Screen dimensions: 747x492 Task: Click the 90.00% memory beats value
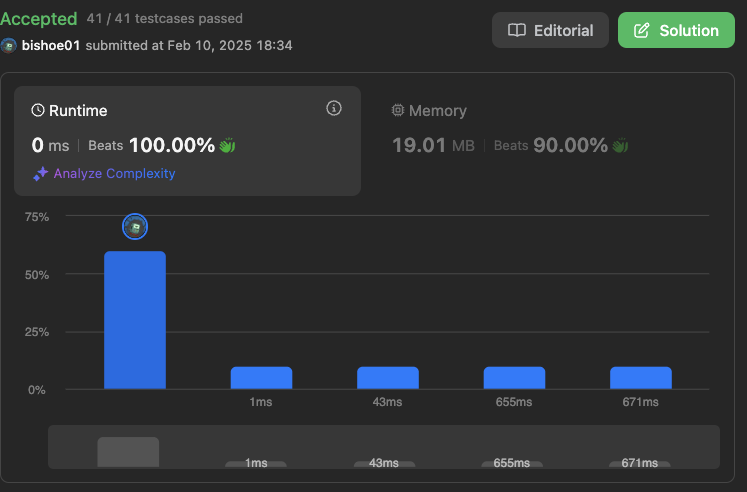[x=570, y=145]
